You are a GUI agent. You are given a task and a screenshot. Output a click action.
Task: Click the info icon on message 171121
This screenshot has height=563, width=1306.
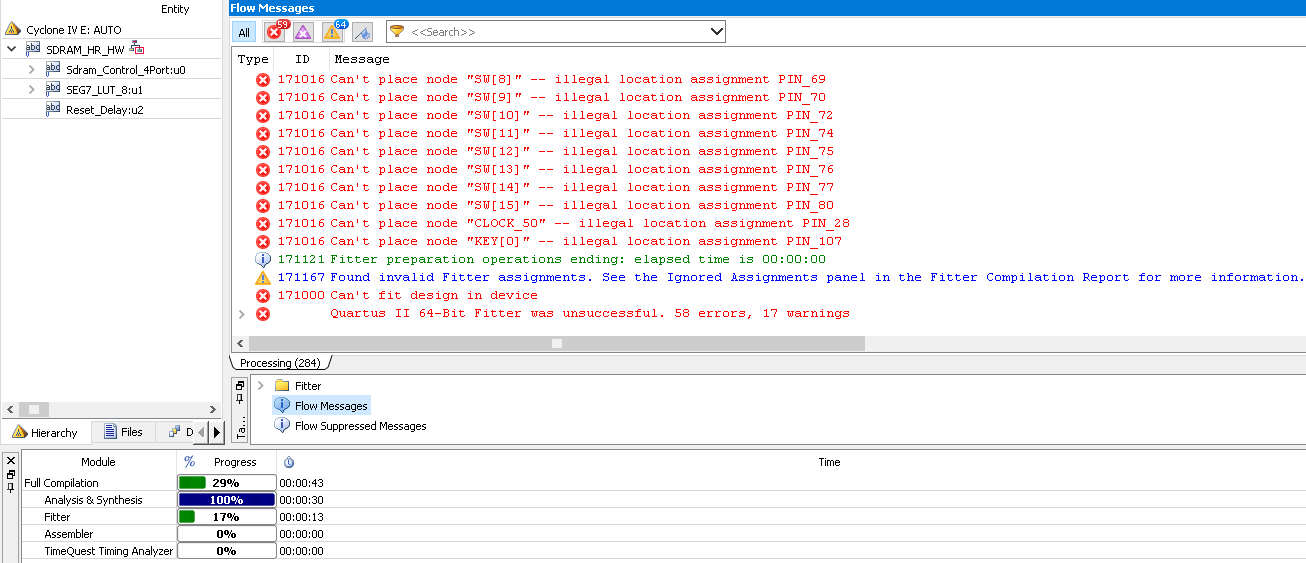(x=263, y=259)
